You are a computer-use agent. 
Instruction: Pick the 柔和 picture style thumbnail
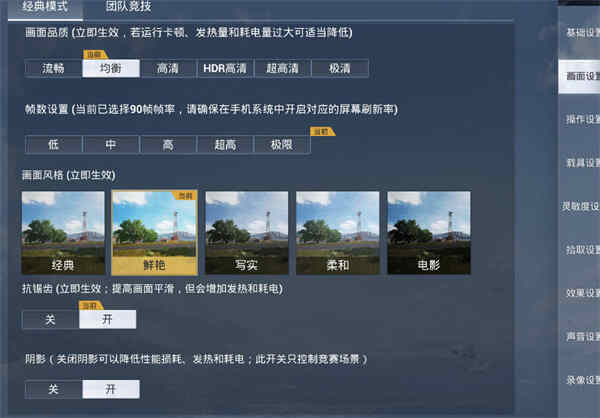click(338, 233)
